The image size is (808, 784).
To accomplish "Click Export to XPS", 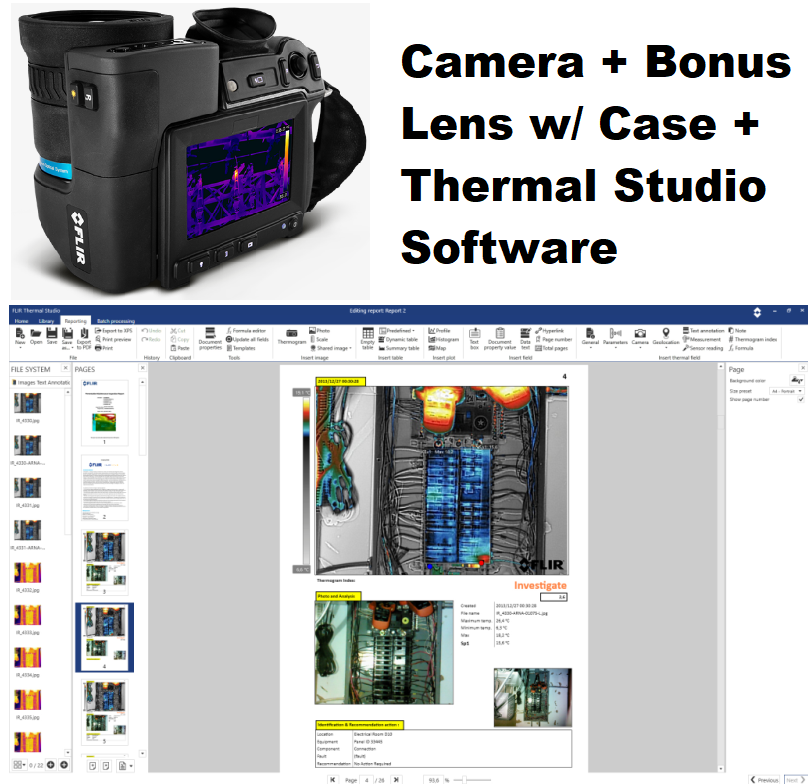I will click(113, 330).
